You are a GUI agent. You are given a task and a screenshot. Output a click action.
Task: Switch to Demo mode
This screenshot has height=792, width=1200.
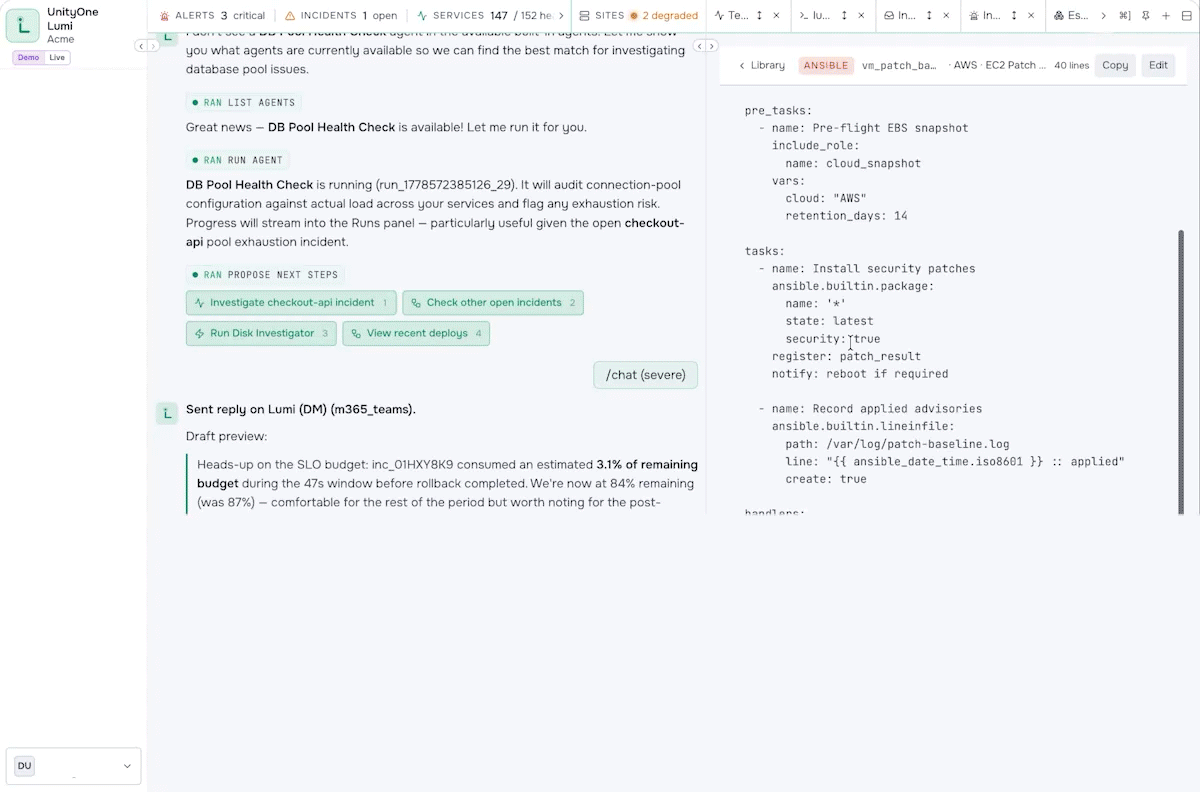28,58
